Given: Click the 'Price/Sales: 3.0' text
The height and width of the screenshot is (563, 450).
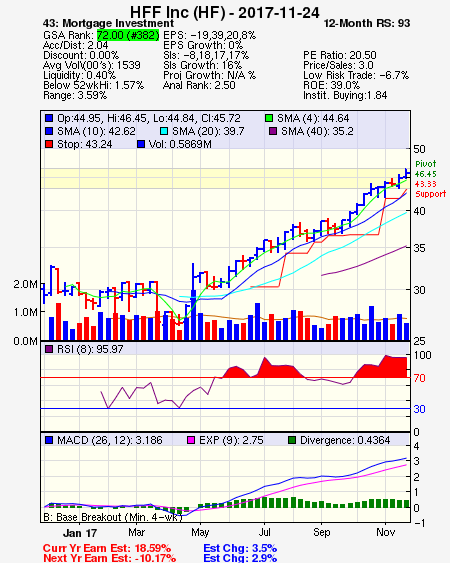Looking at the screenshot, I should tap(338, 65).
